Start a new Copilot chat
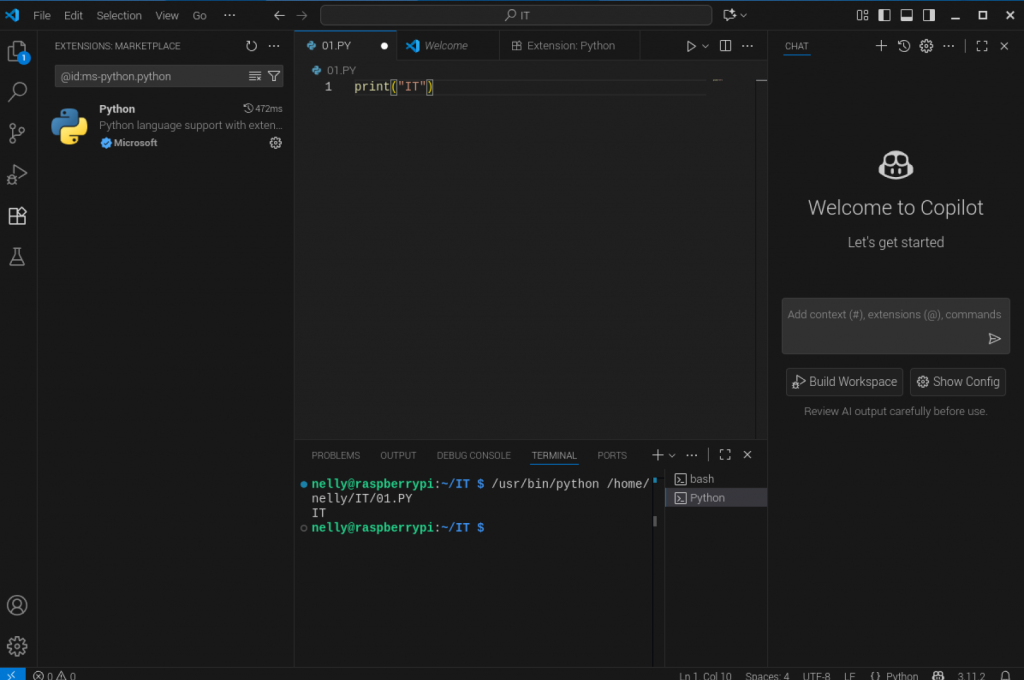The width and height of the screenshot is (1024, 680). click(881, 46)
